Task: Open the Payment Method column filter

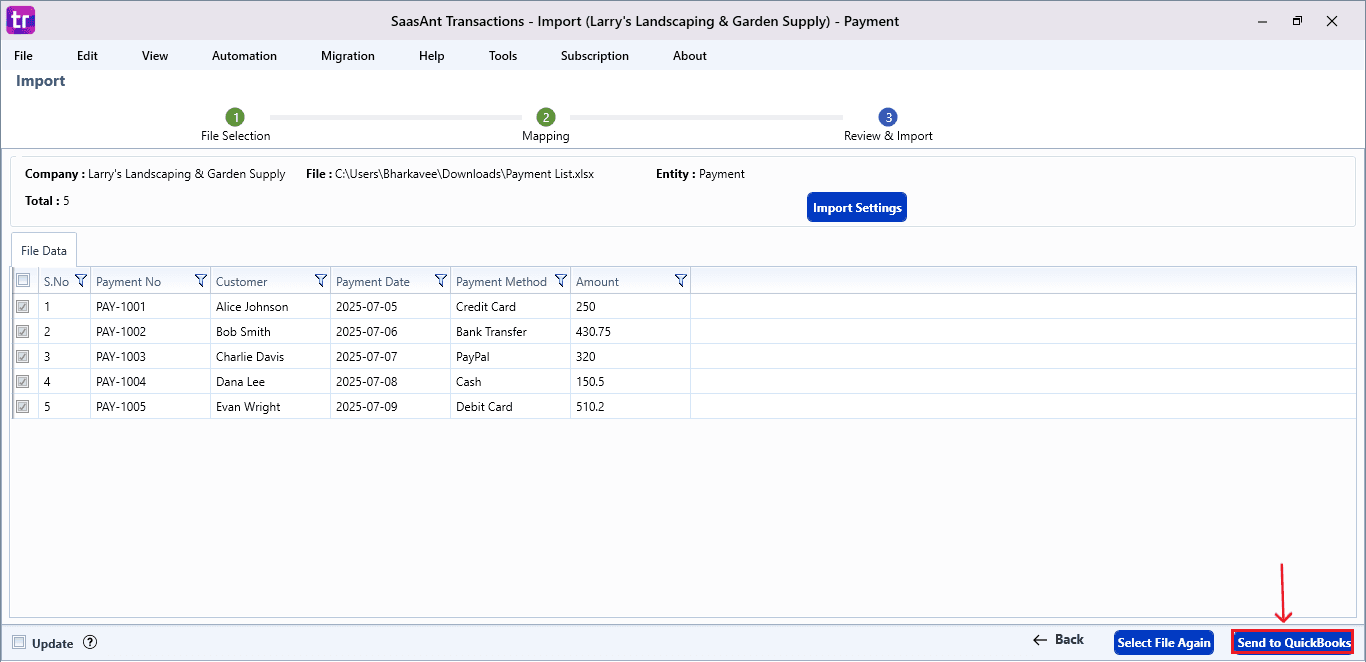Action: [x=561, y=280]
